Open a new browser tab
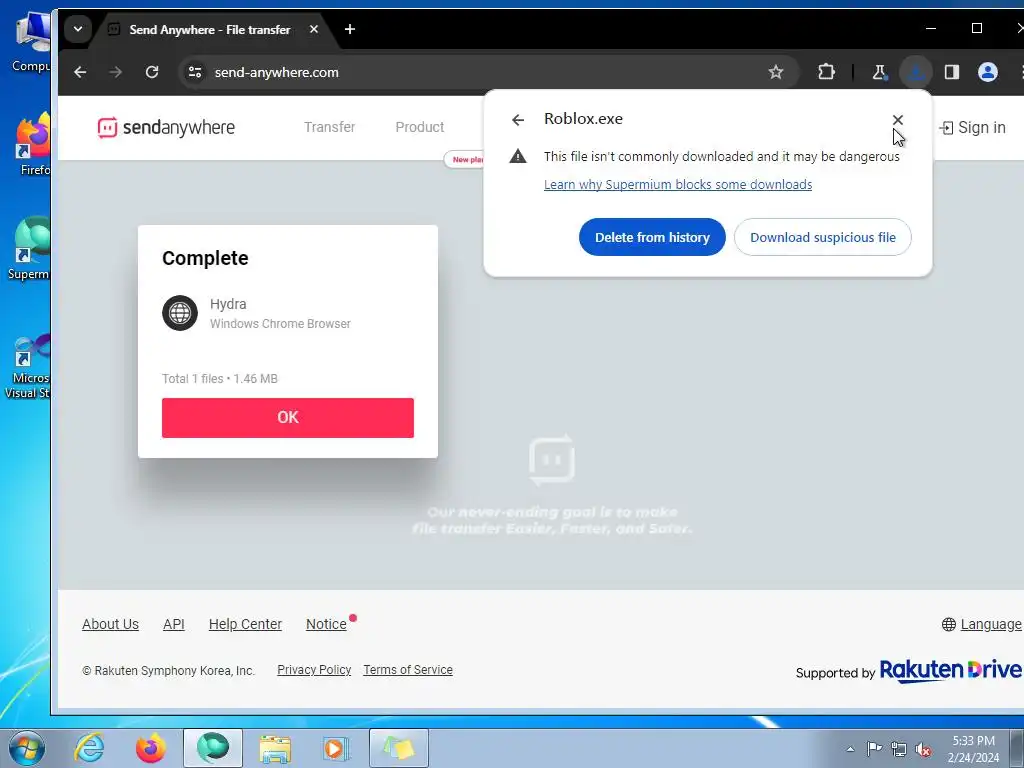1024x768 pixels. pyautogui.click(x=350, y=29)
